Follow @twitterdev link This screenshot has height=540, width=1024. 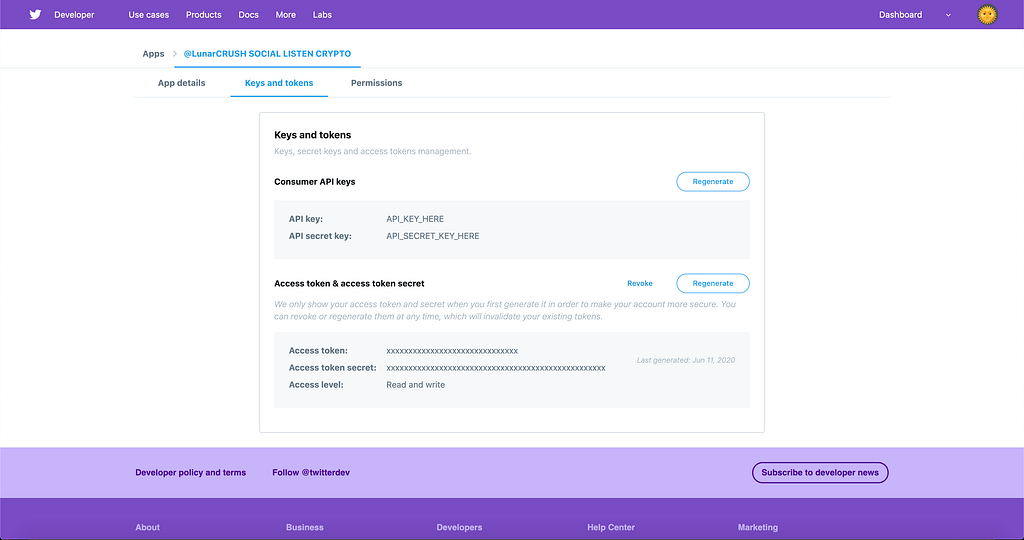click(311, 472)
